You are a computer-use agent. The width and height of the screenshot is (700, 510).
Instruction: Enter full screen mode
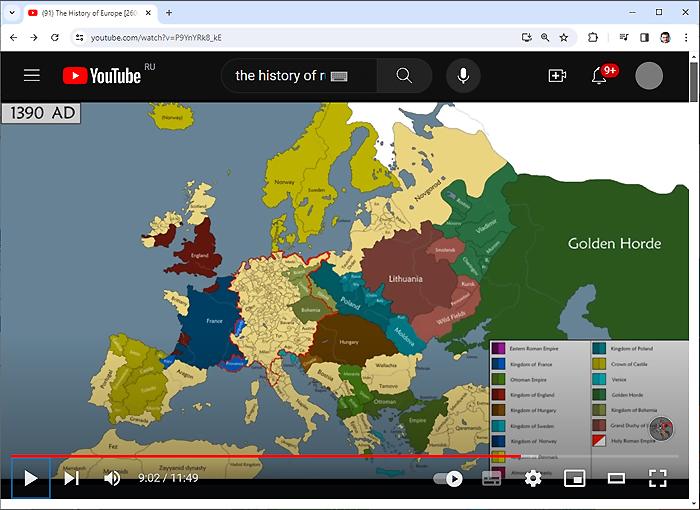658,478
